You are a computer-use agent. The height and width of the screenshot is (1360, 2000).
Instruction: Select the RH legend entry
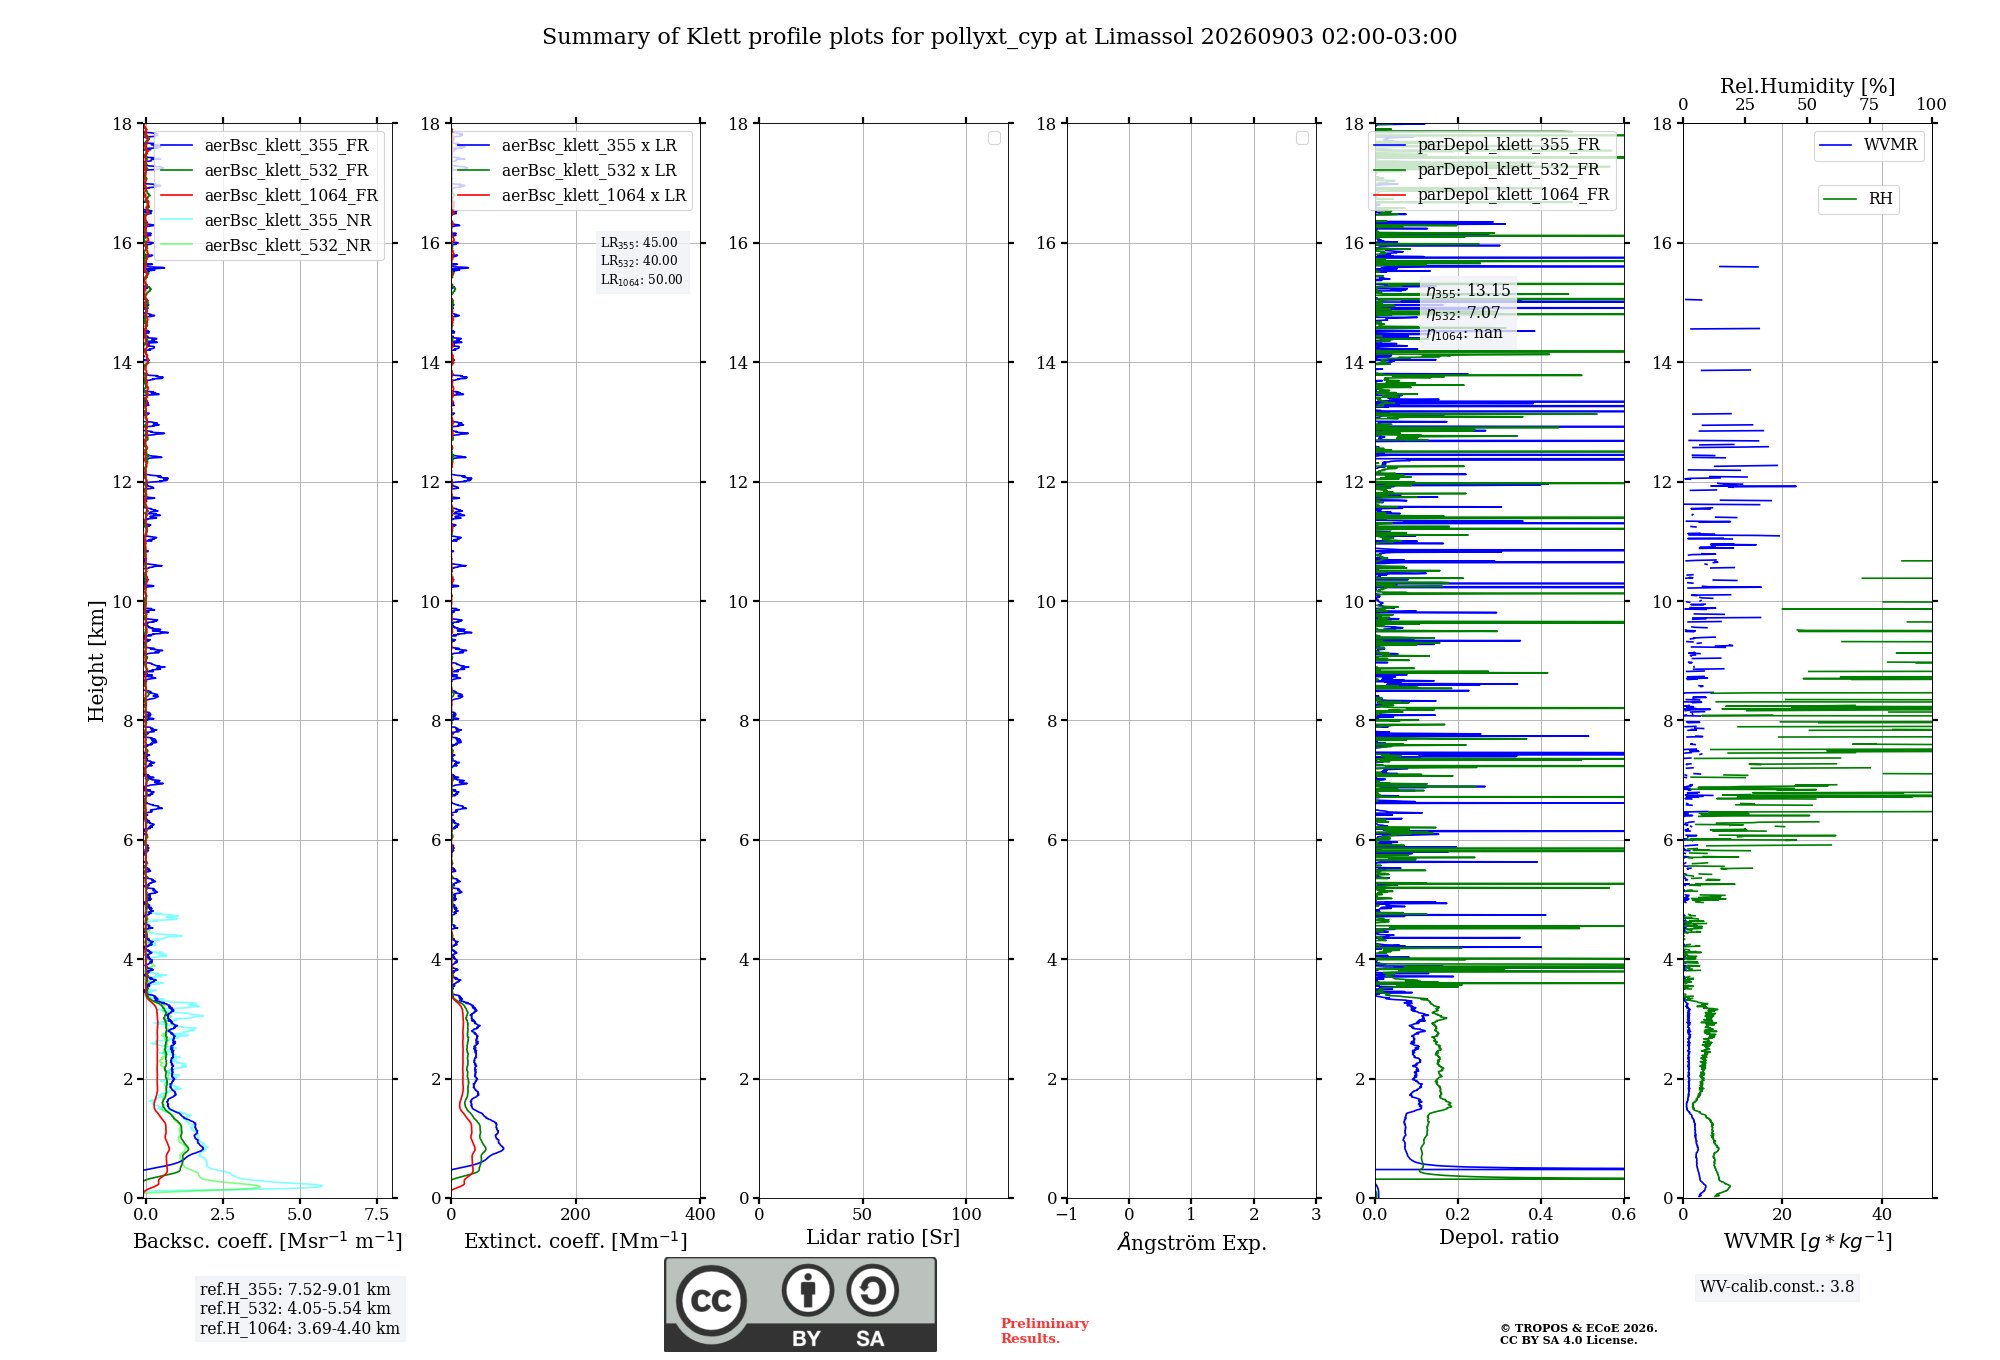pyautogui.click(x=1858, y=199)
